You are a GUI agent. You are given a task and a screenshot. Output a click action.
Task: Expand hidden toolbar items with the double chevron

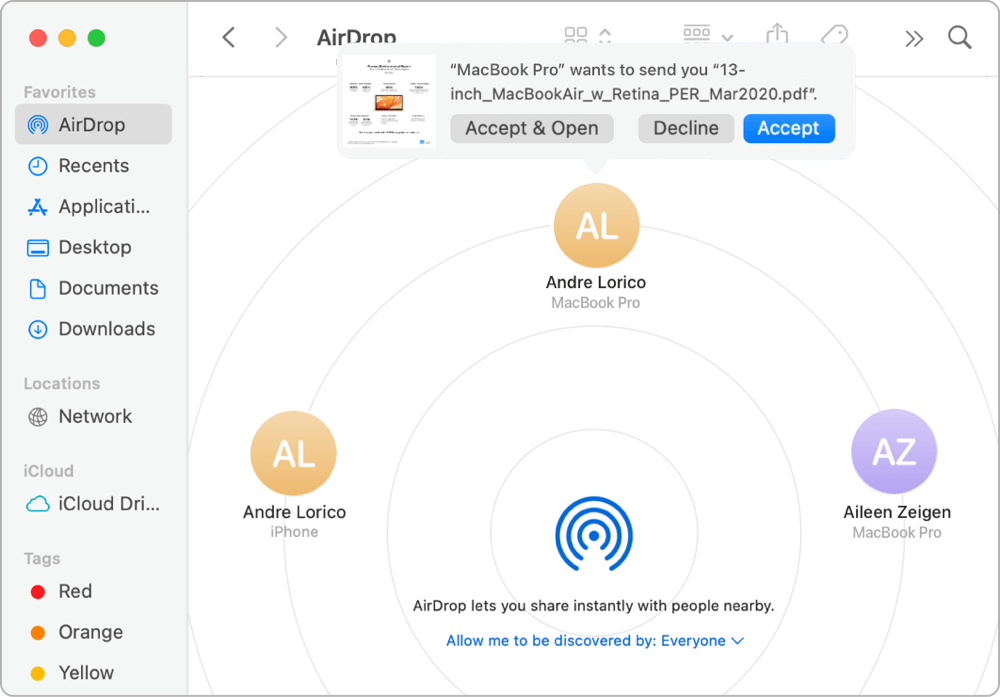(914, 36)
